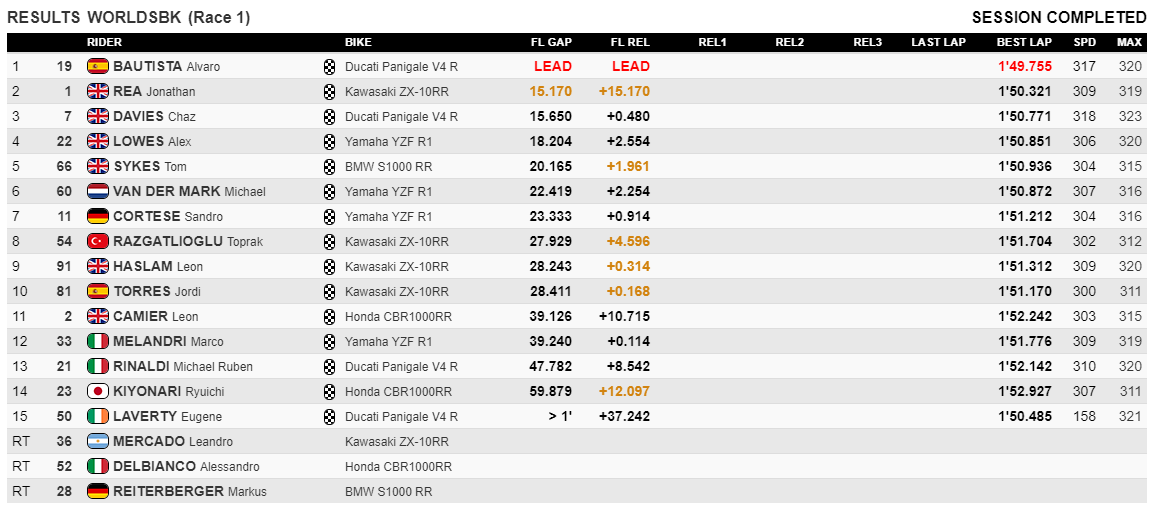Click Japanese flag beside Kiyonari
Viewport: 1152px width, 507px height.
(x=98, y=392)
